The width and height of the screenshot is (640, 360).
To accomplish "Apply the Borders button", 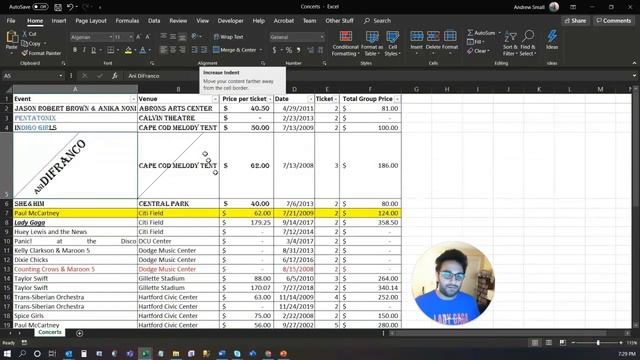I will 111,50.
